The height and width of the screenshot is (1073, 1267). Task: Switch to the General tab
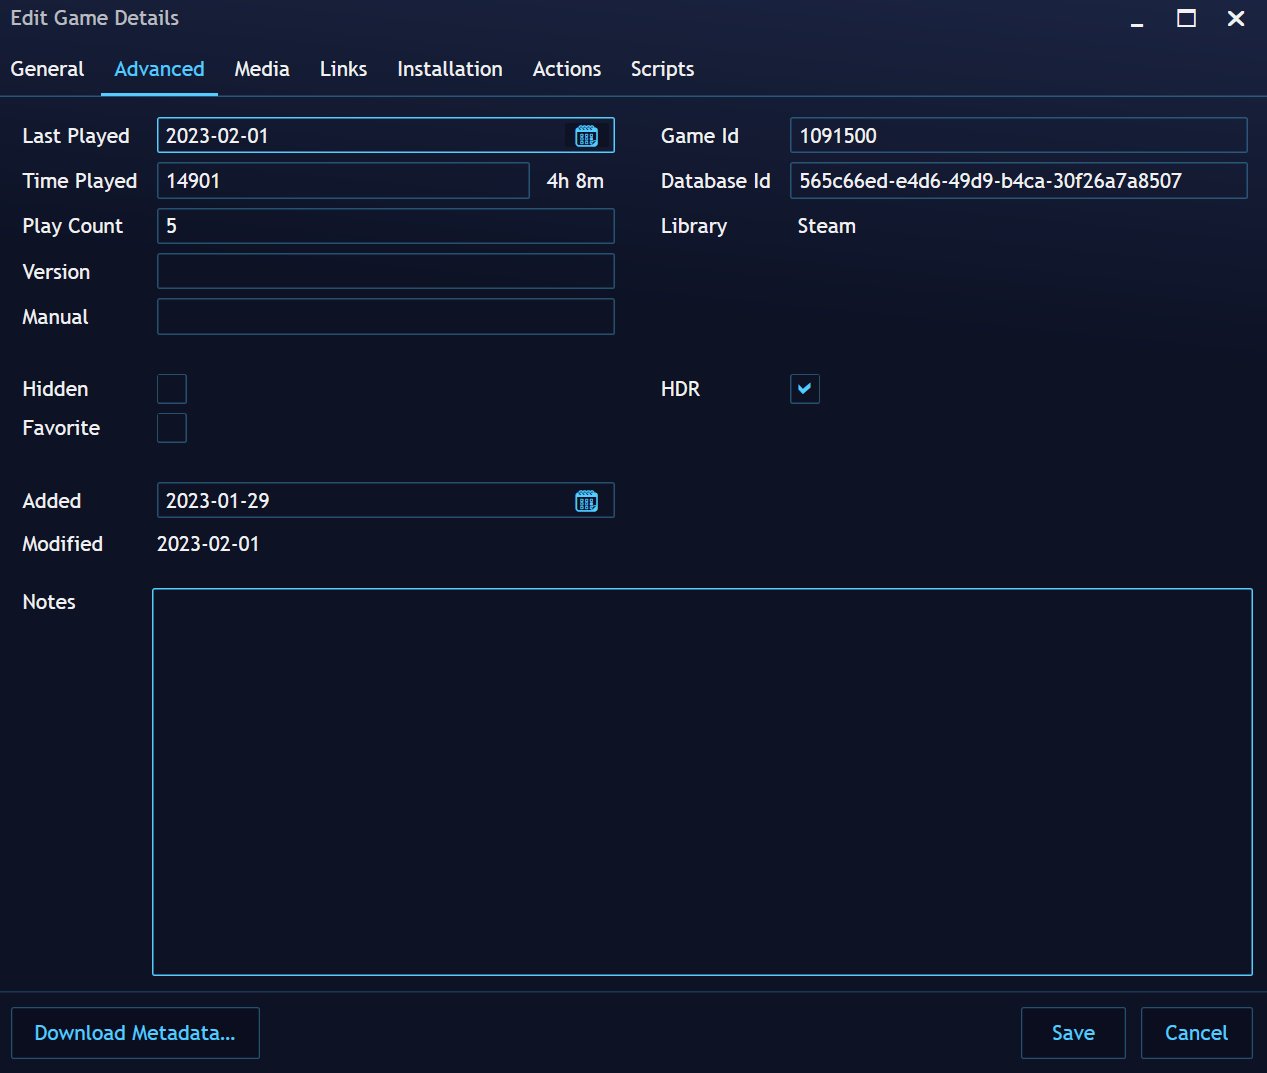47,69
